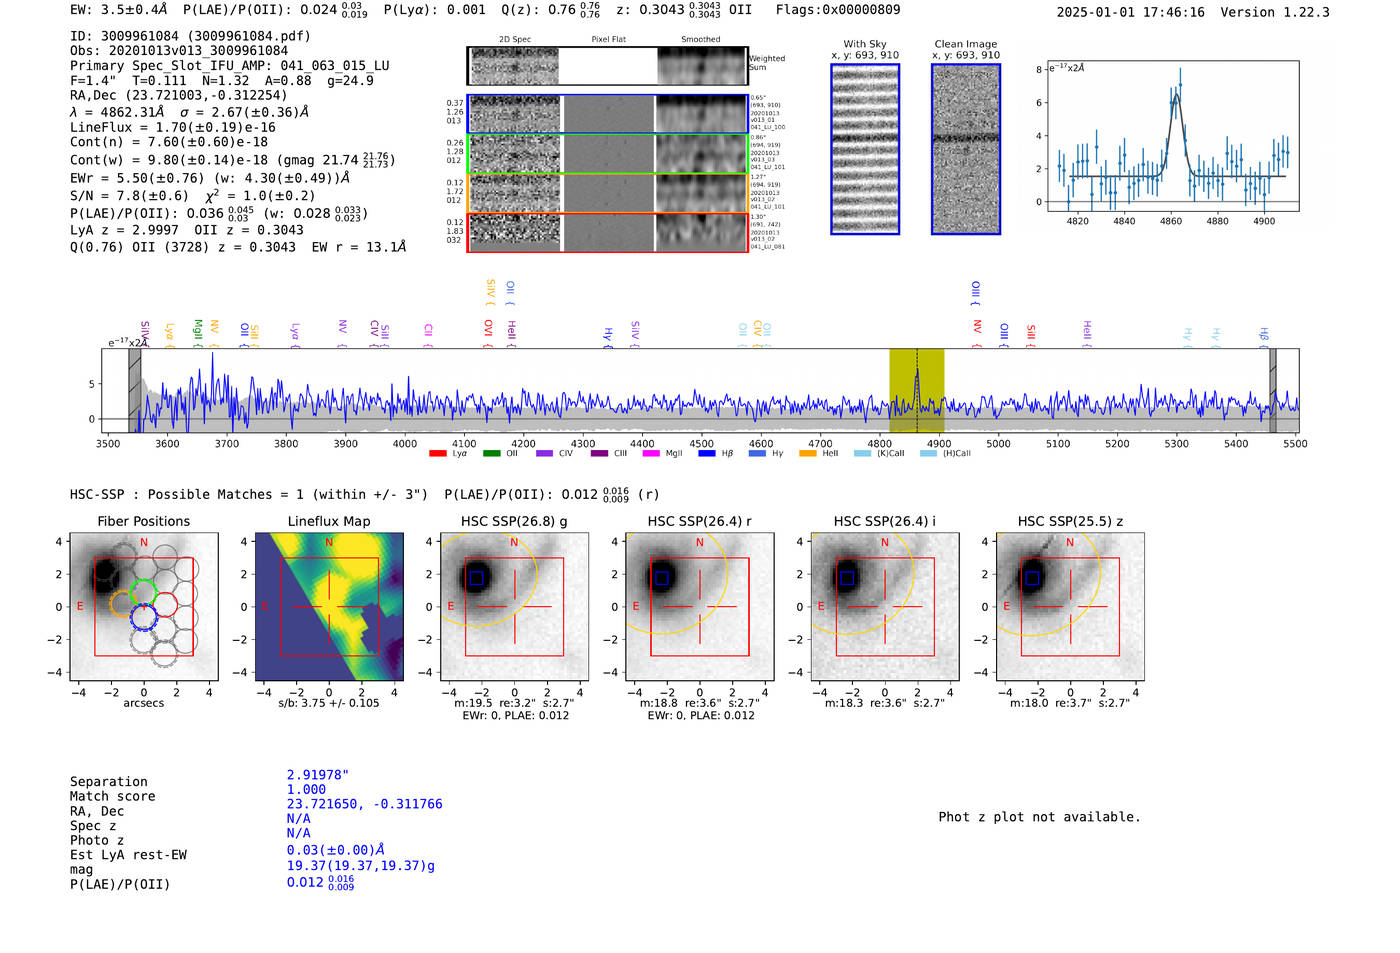Click the 'Smoothed' column header of 2D spectra

click(701, 40)
